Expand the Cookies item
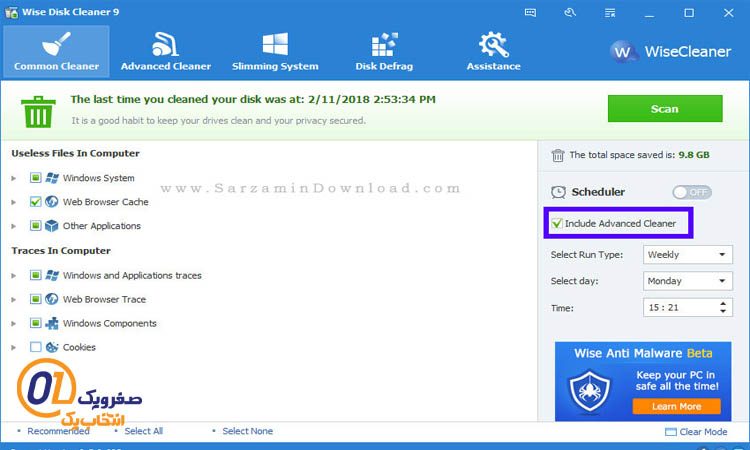This screenshot has height=450, width=750. coord(14,347)
